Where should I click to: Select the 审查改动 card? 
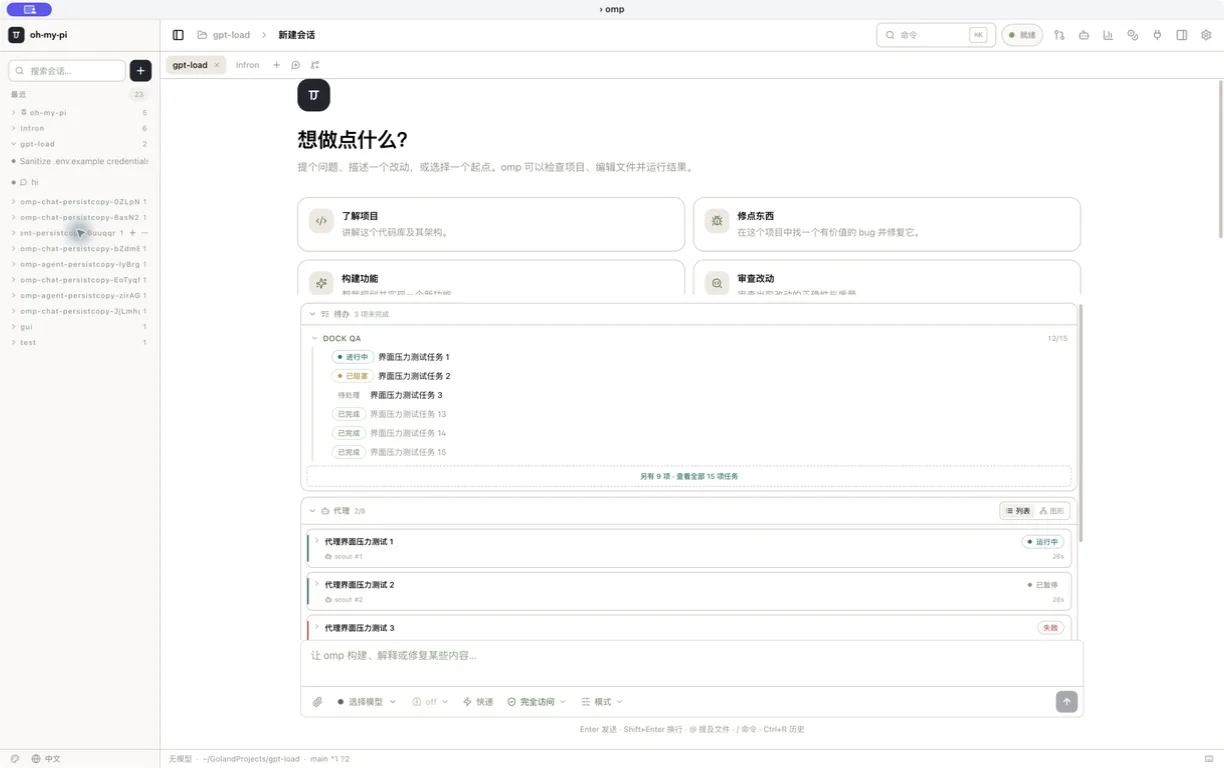click(x=887, y=277)
